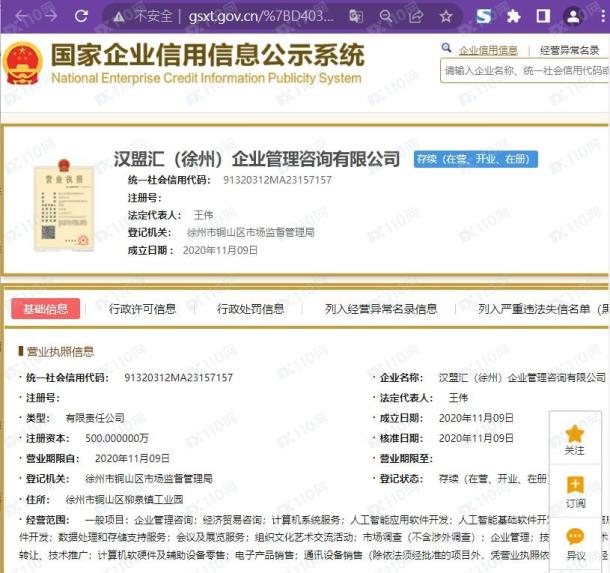Click the 异议 chat bubble icon
This screenshot has height=573, width=610.
click(575, 537)
